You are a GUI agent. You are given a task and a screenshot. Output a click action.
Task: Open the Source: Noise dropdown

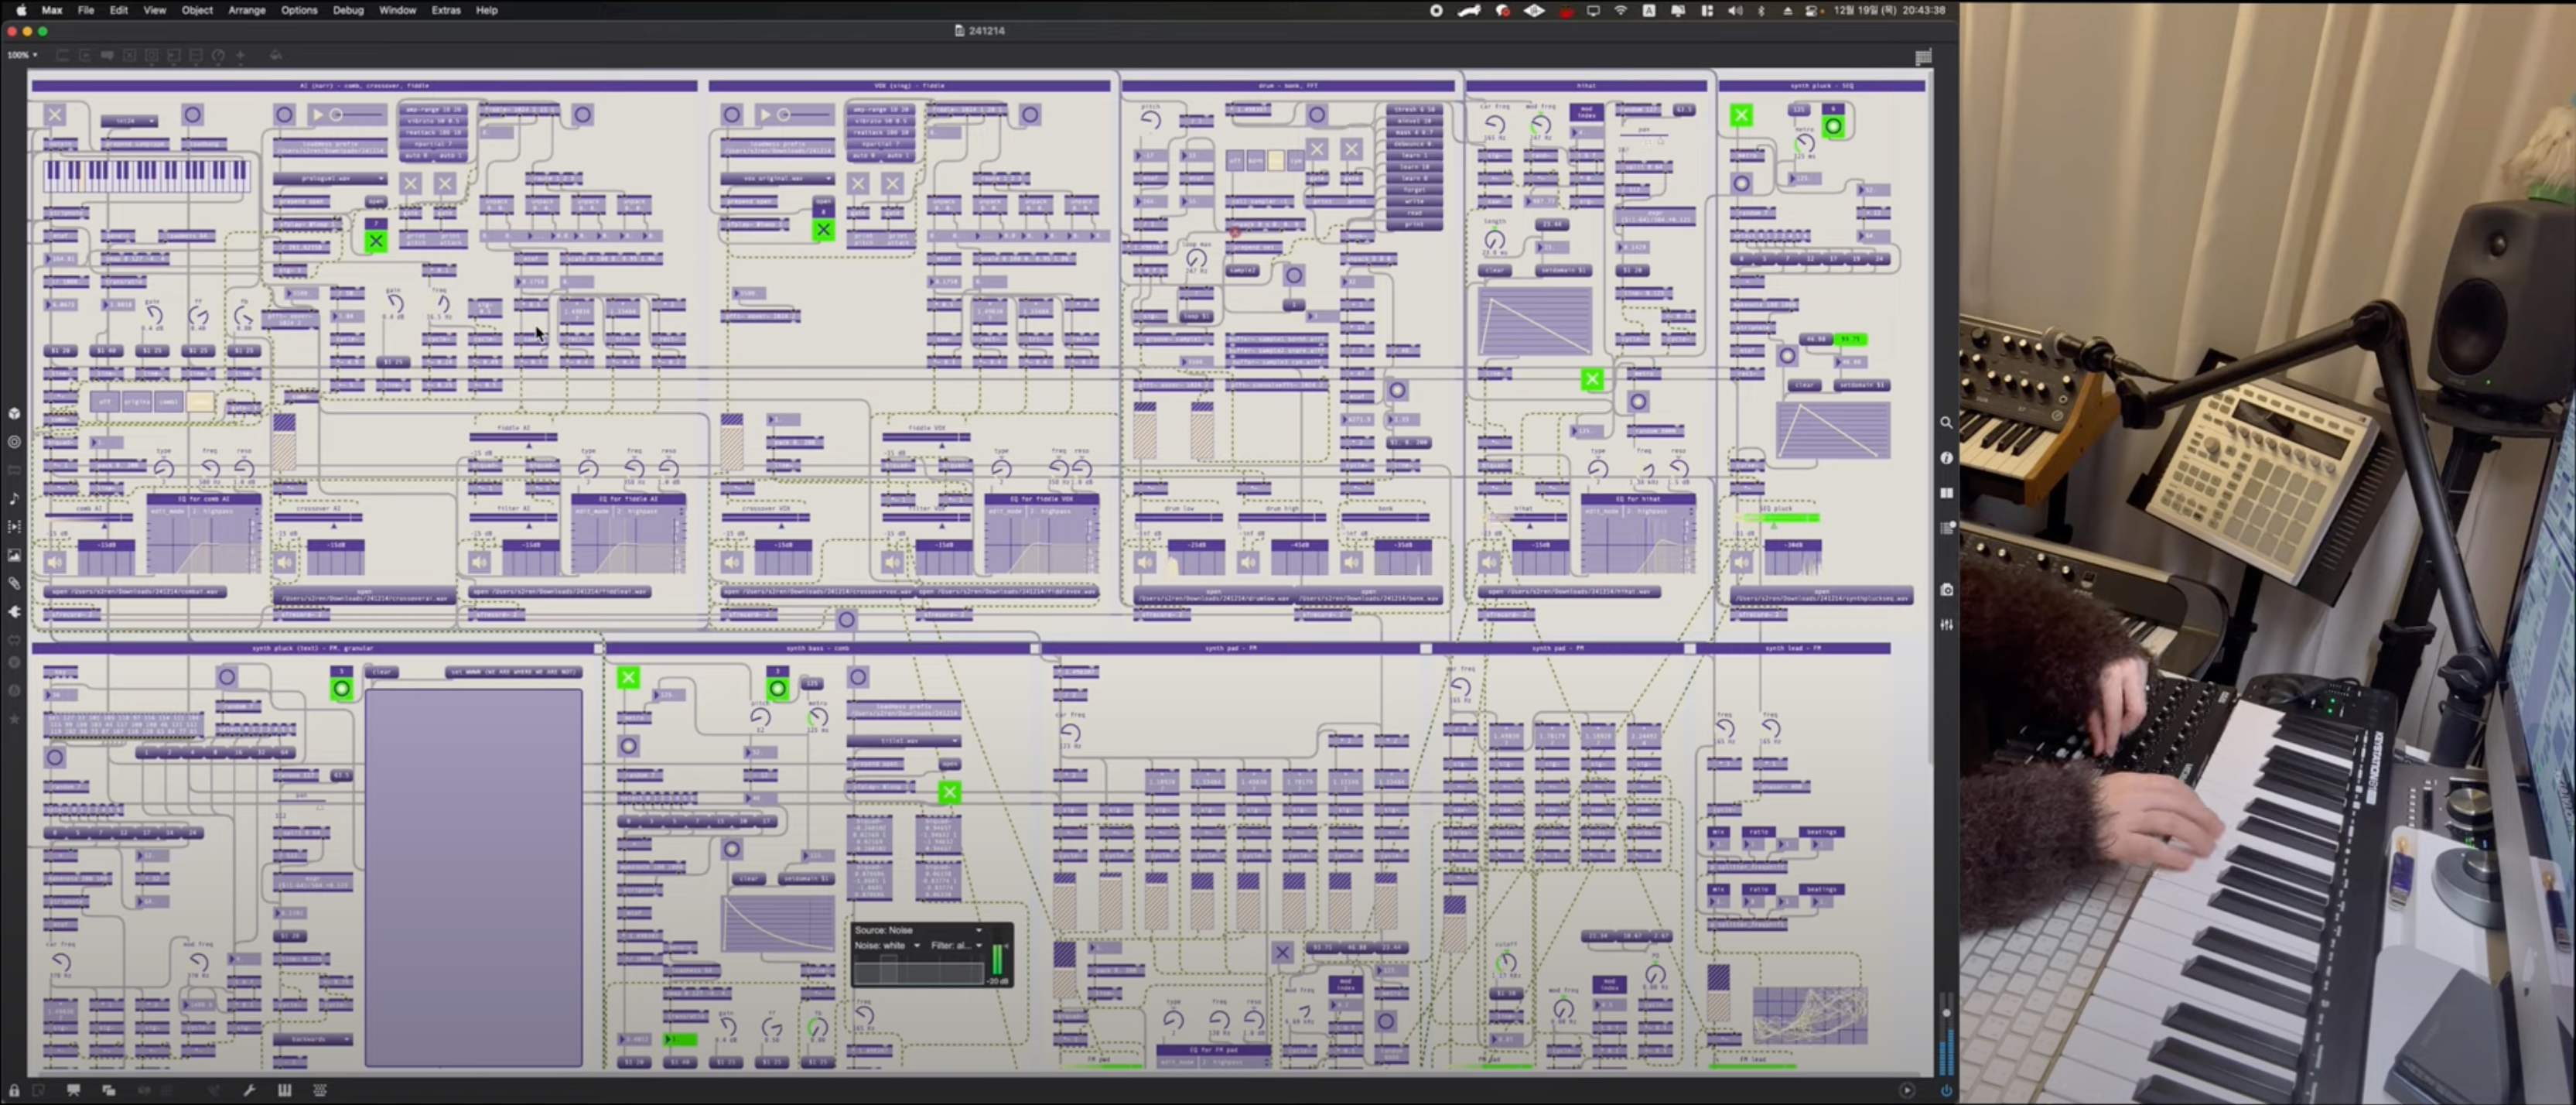[918, 930]
